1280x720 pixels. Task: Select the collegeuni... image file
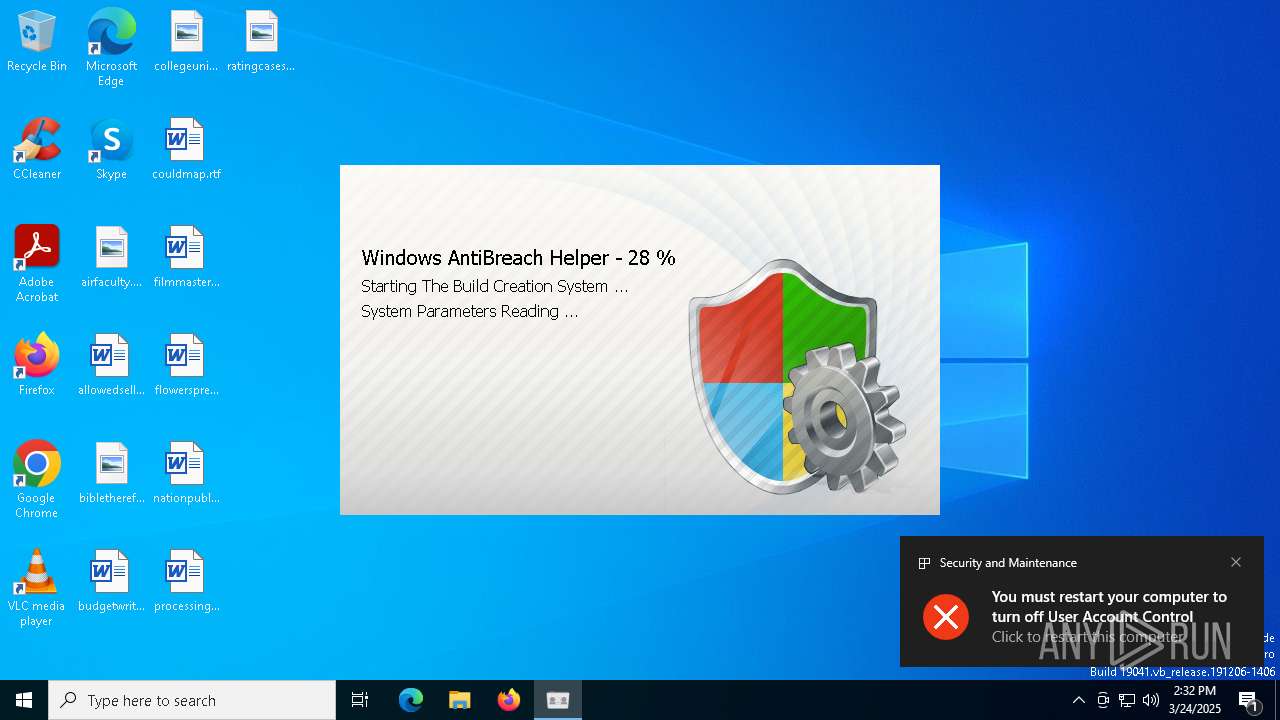186,42
